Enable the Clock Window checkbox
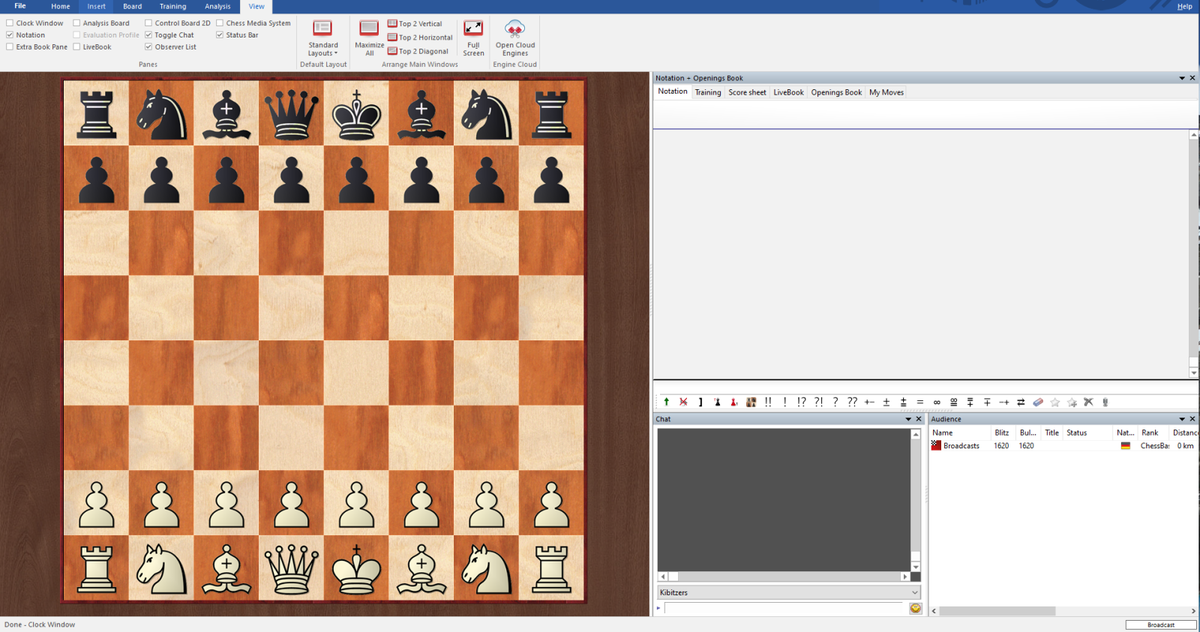The image size is (1200, 632). (x=10, y=23)
